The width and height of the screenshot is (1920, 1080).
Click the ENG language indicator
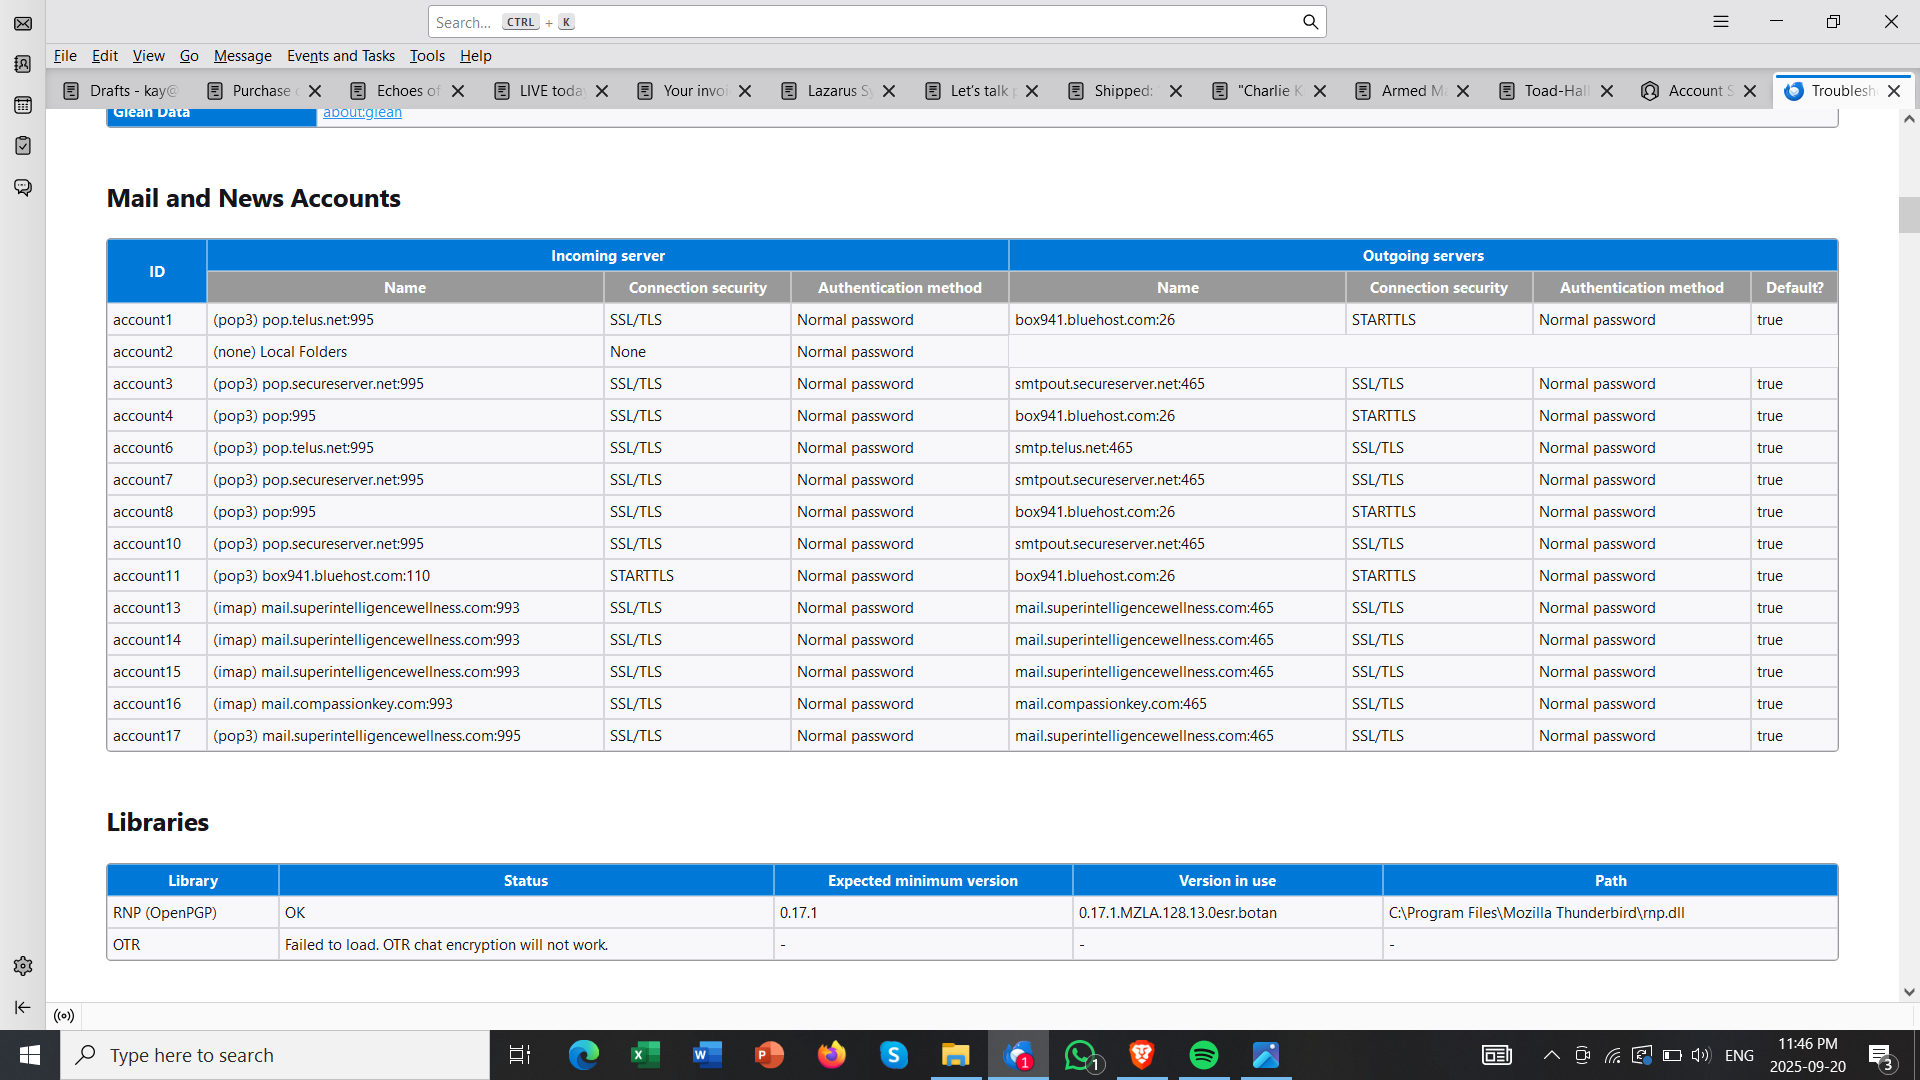tap(1739, 1055)
